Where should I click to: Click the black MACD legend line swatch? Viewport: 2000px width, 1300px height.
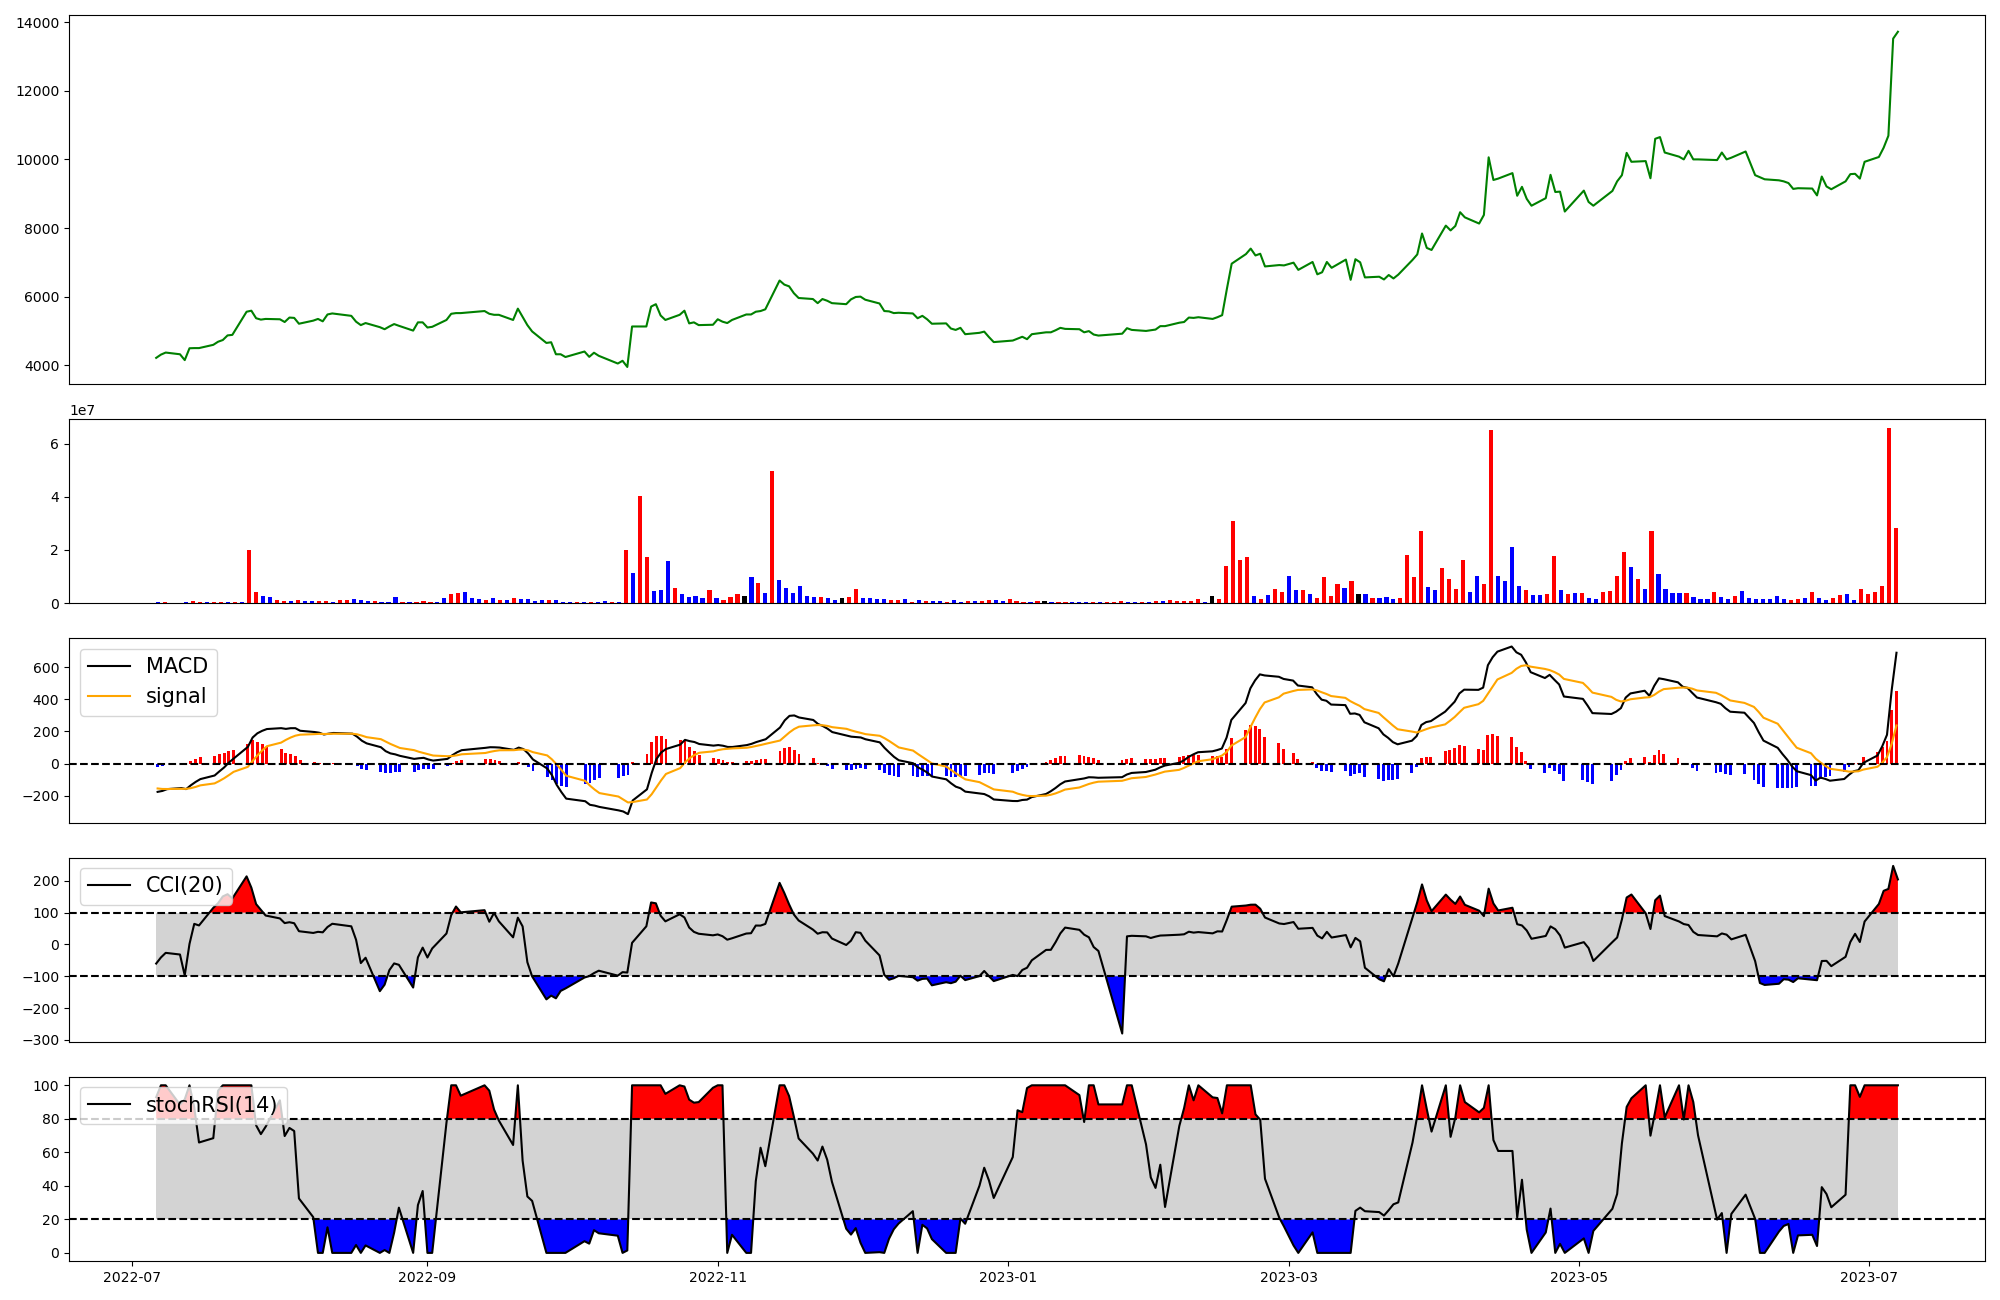(109, 666)
